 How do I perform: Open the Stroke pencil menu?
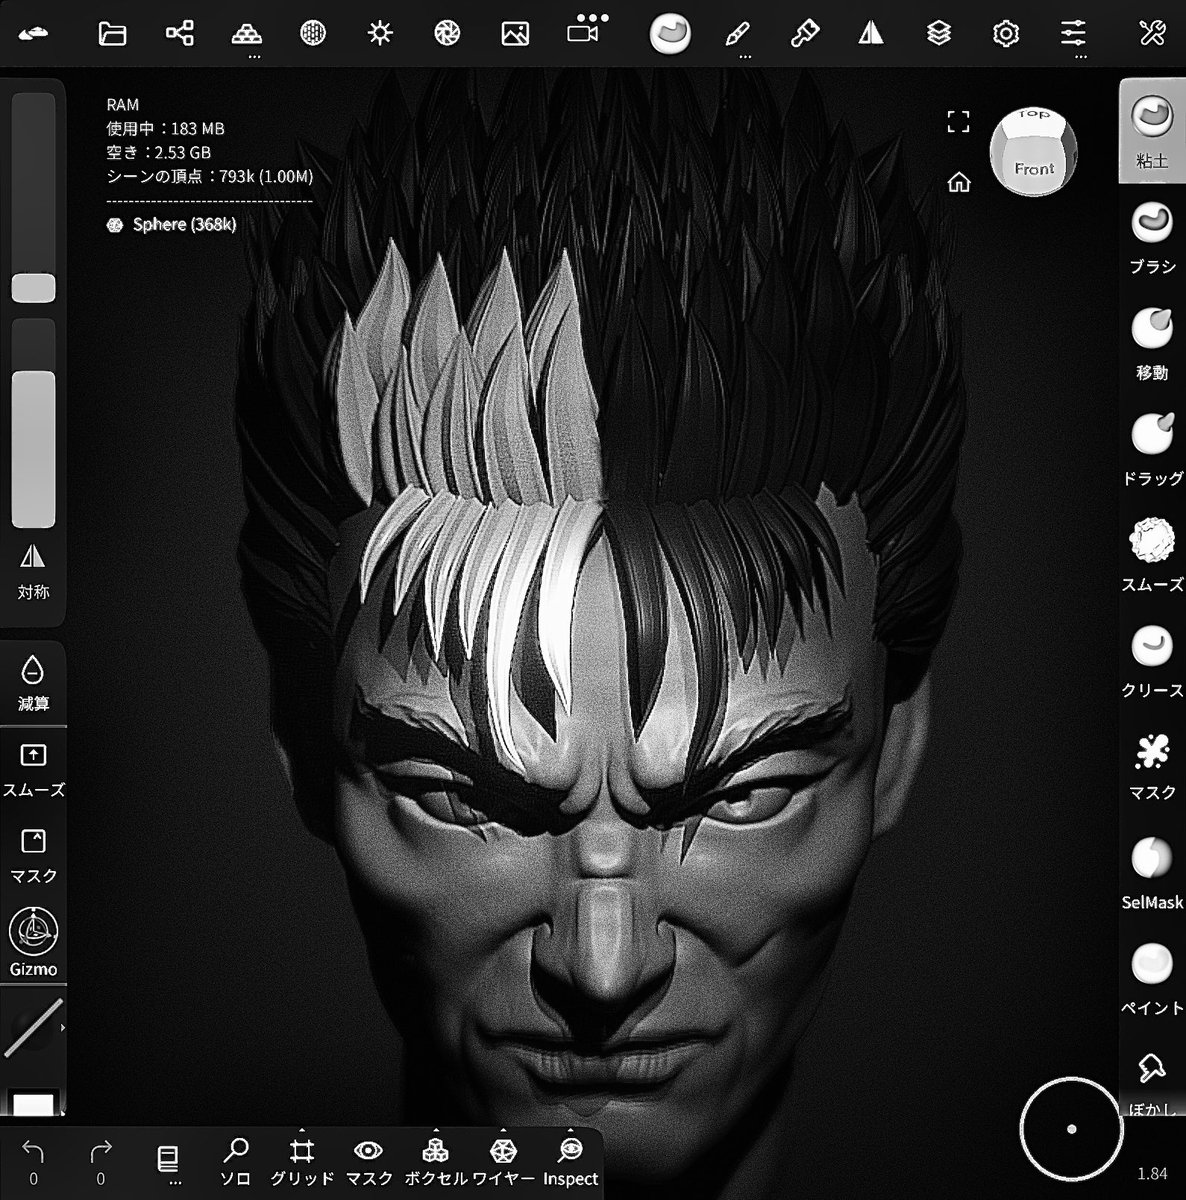pos(737,34)
